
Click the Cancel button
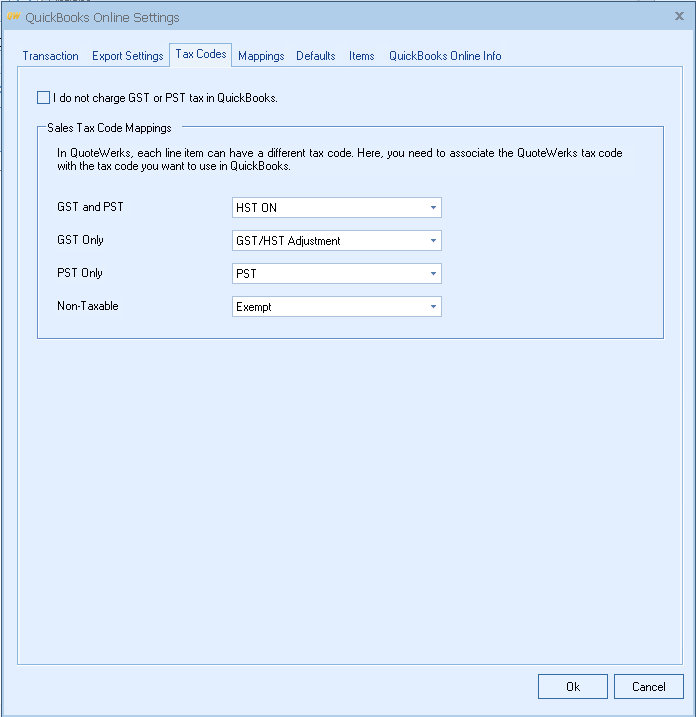click(x=649, y=686)
